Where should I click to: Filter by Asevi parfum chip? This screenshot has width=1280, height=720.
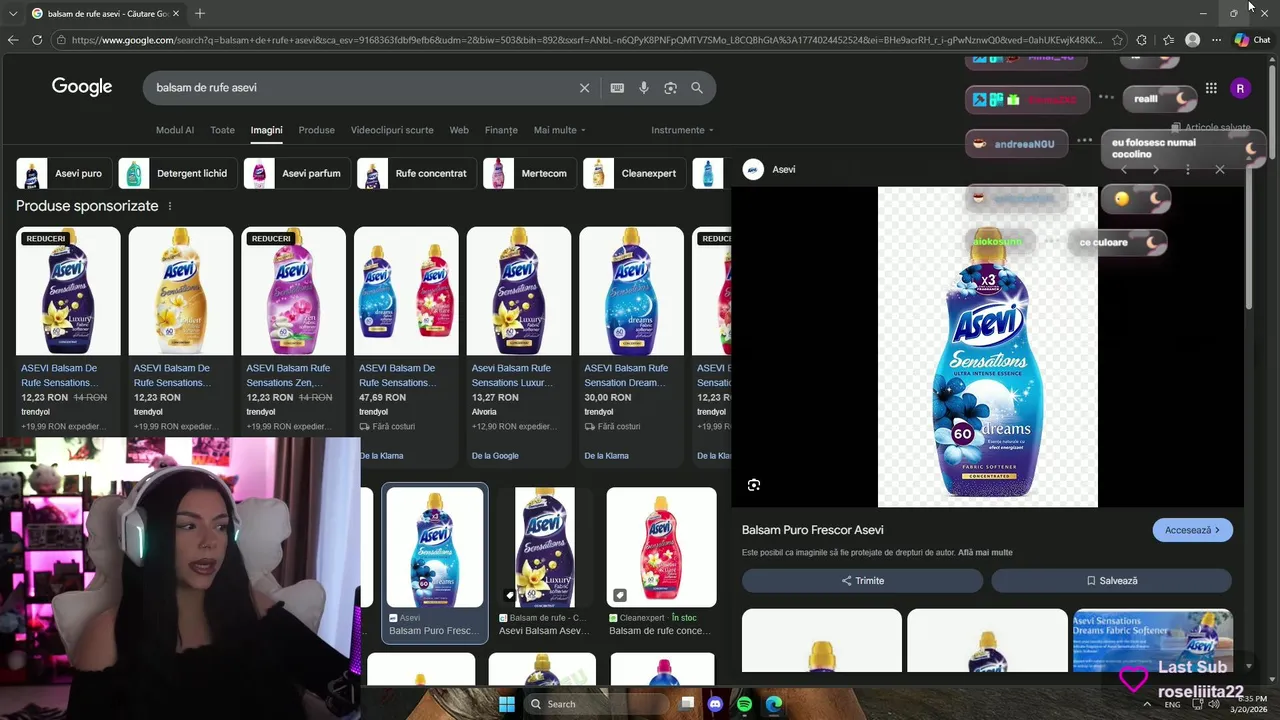tap(296, 173)
